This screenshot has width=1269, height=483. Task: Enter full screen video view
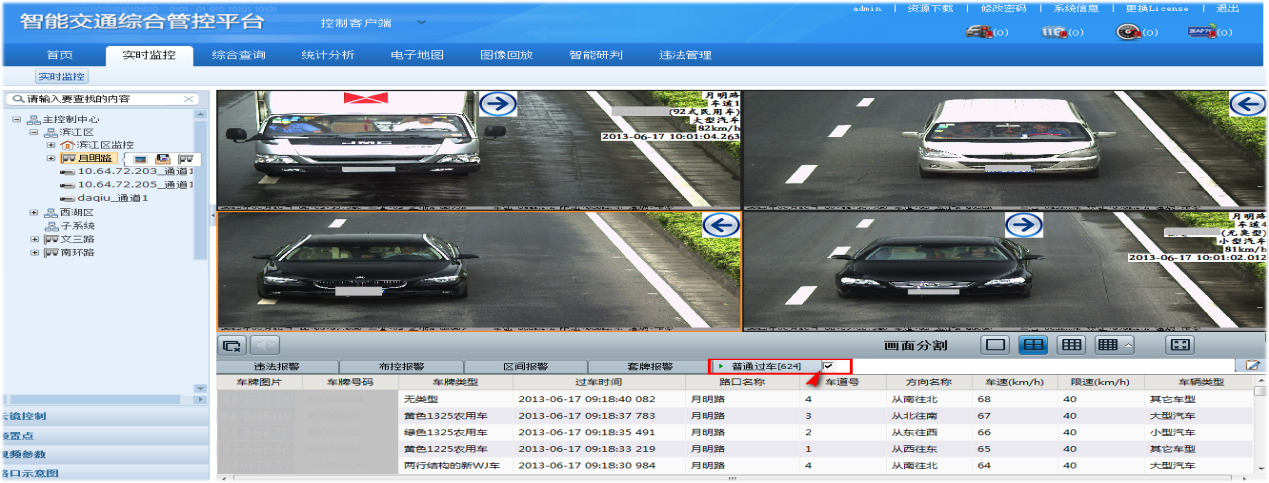[x=1180, y=345]
